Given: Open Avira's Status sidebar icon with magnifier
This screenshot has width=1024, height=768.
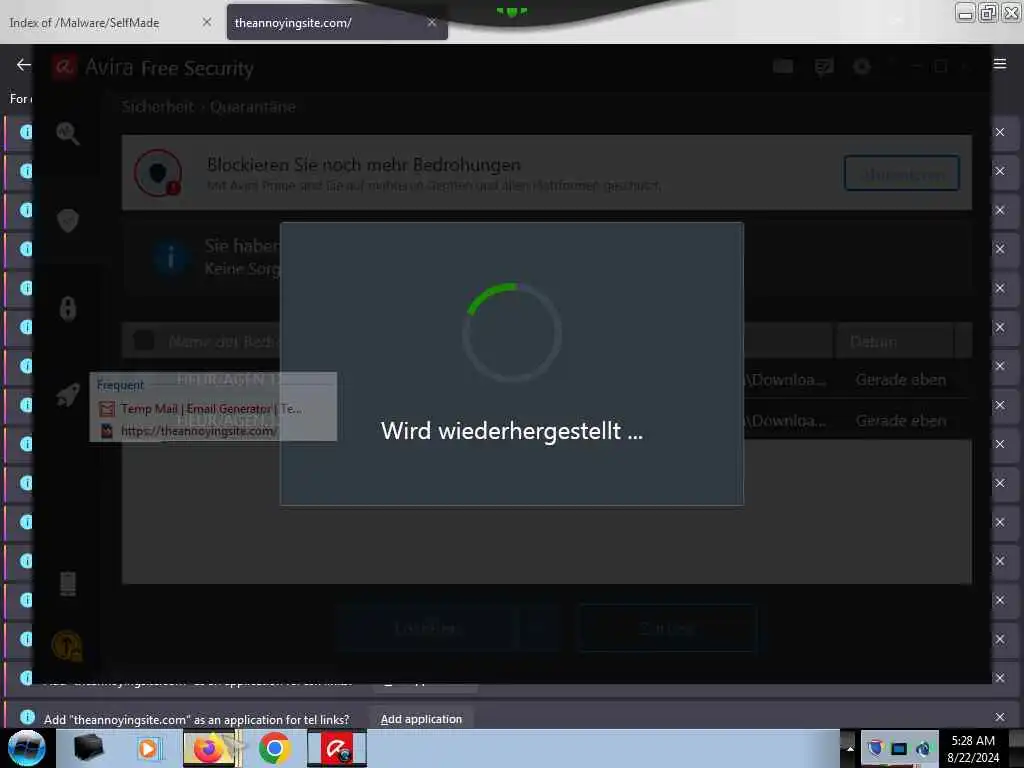Looking at the screenshot, I should click(67, 133).
